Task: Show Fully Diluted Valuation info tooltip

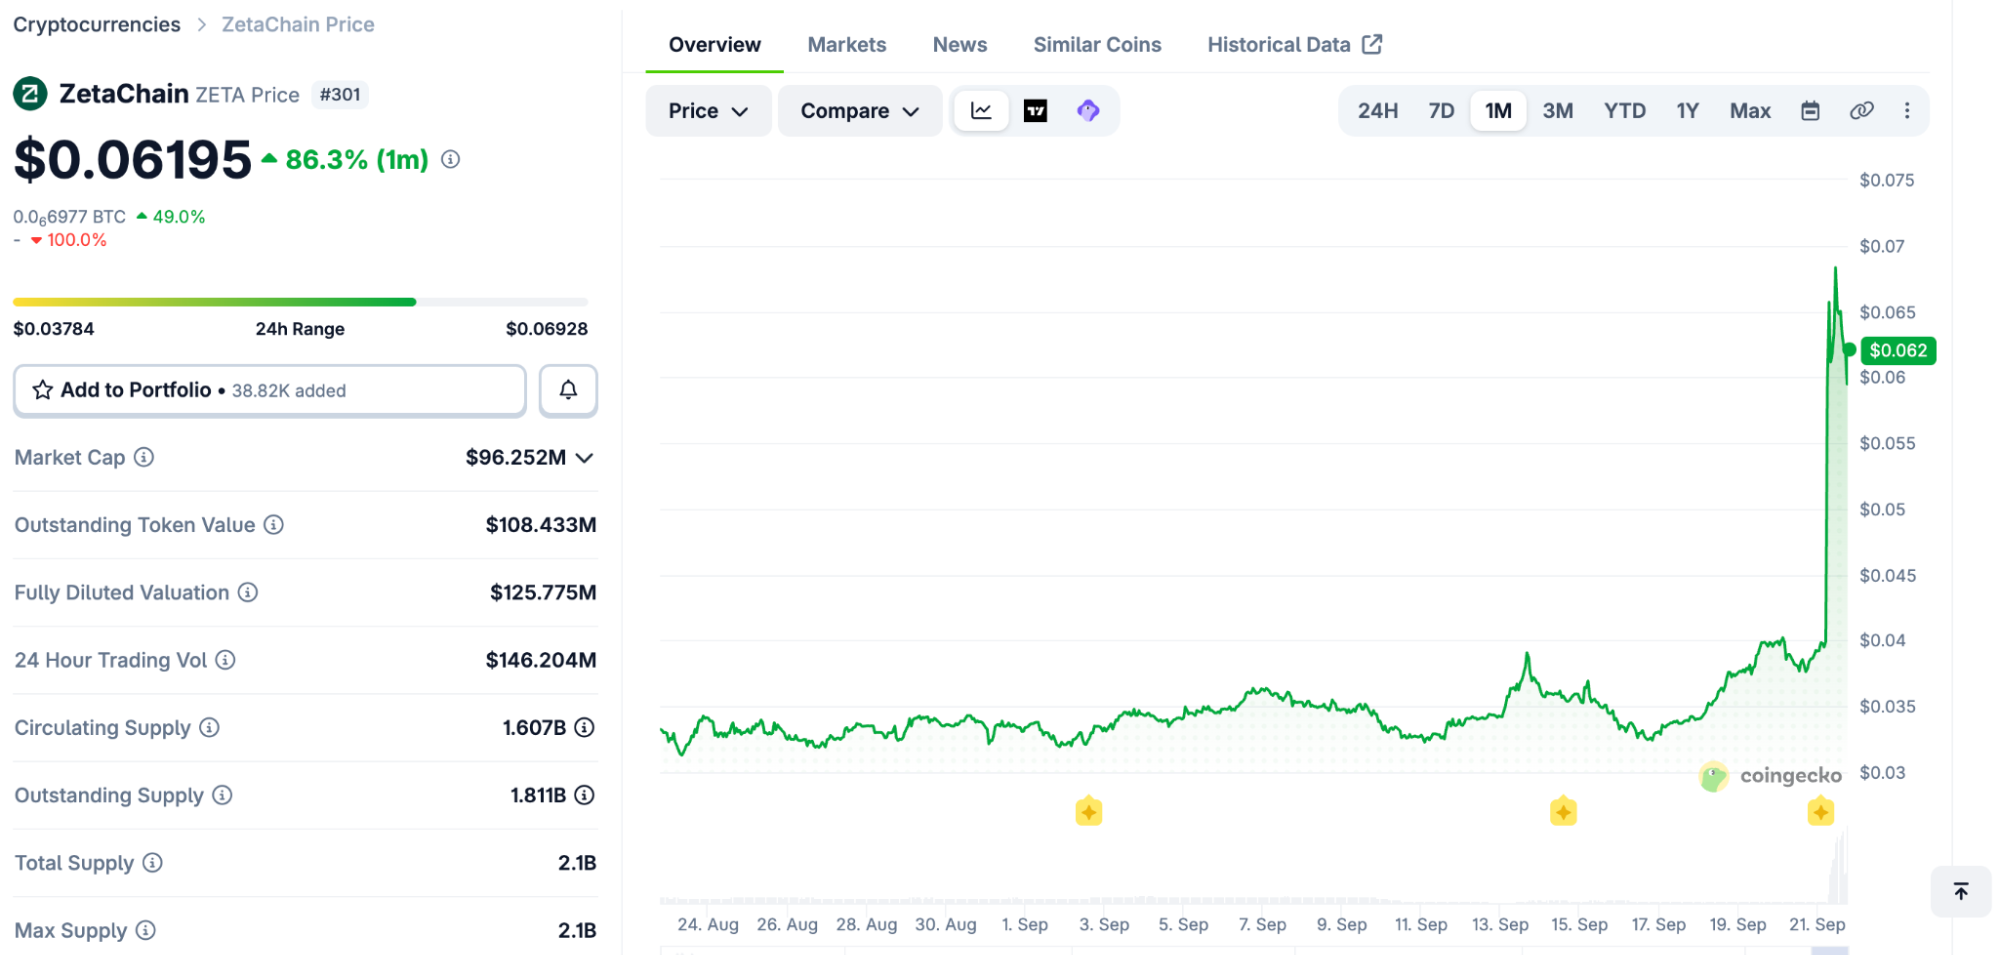Action: (248, 592)
